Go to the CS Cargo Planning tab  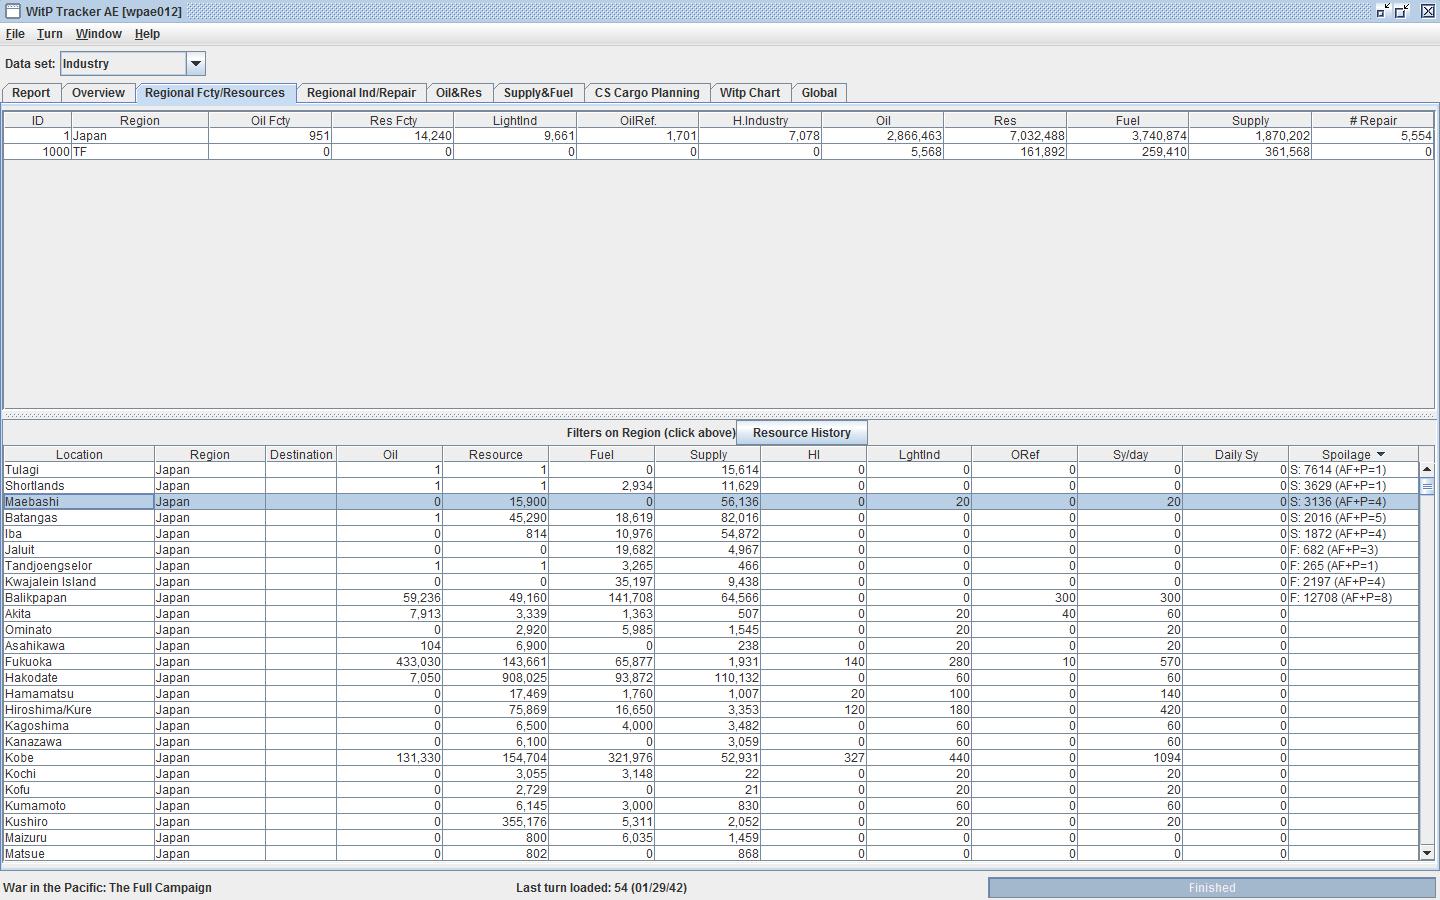(x=647, y=93)
